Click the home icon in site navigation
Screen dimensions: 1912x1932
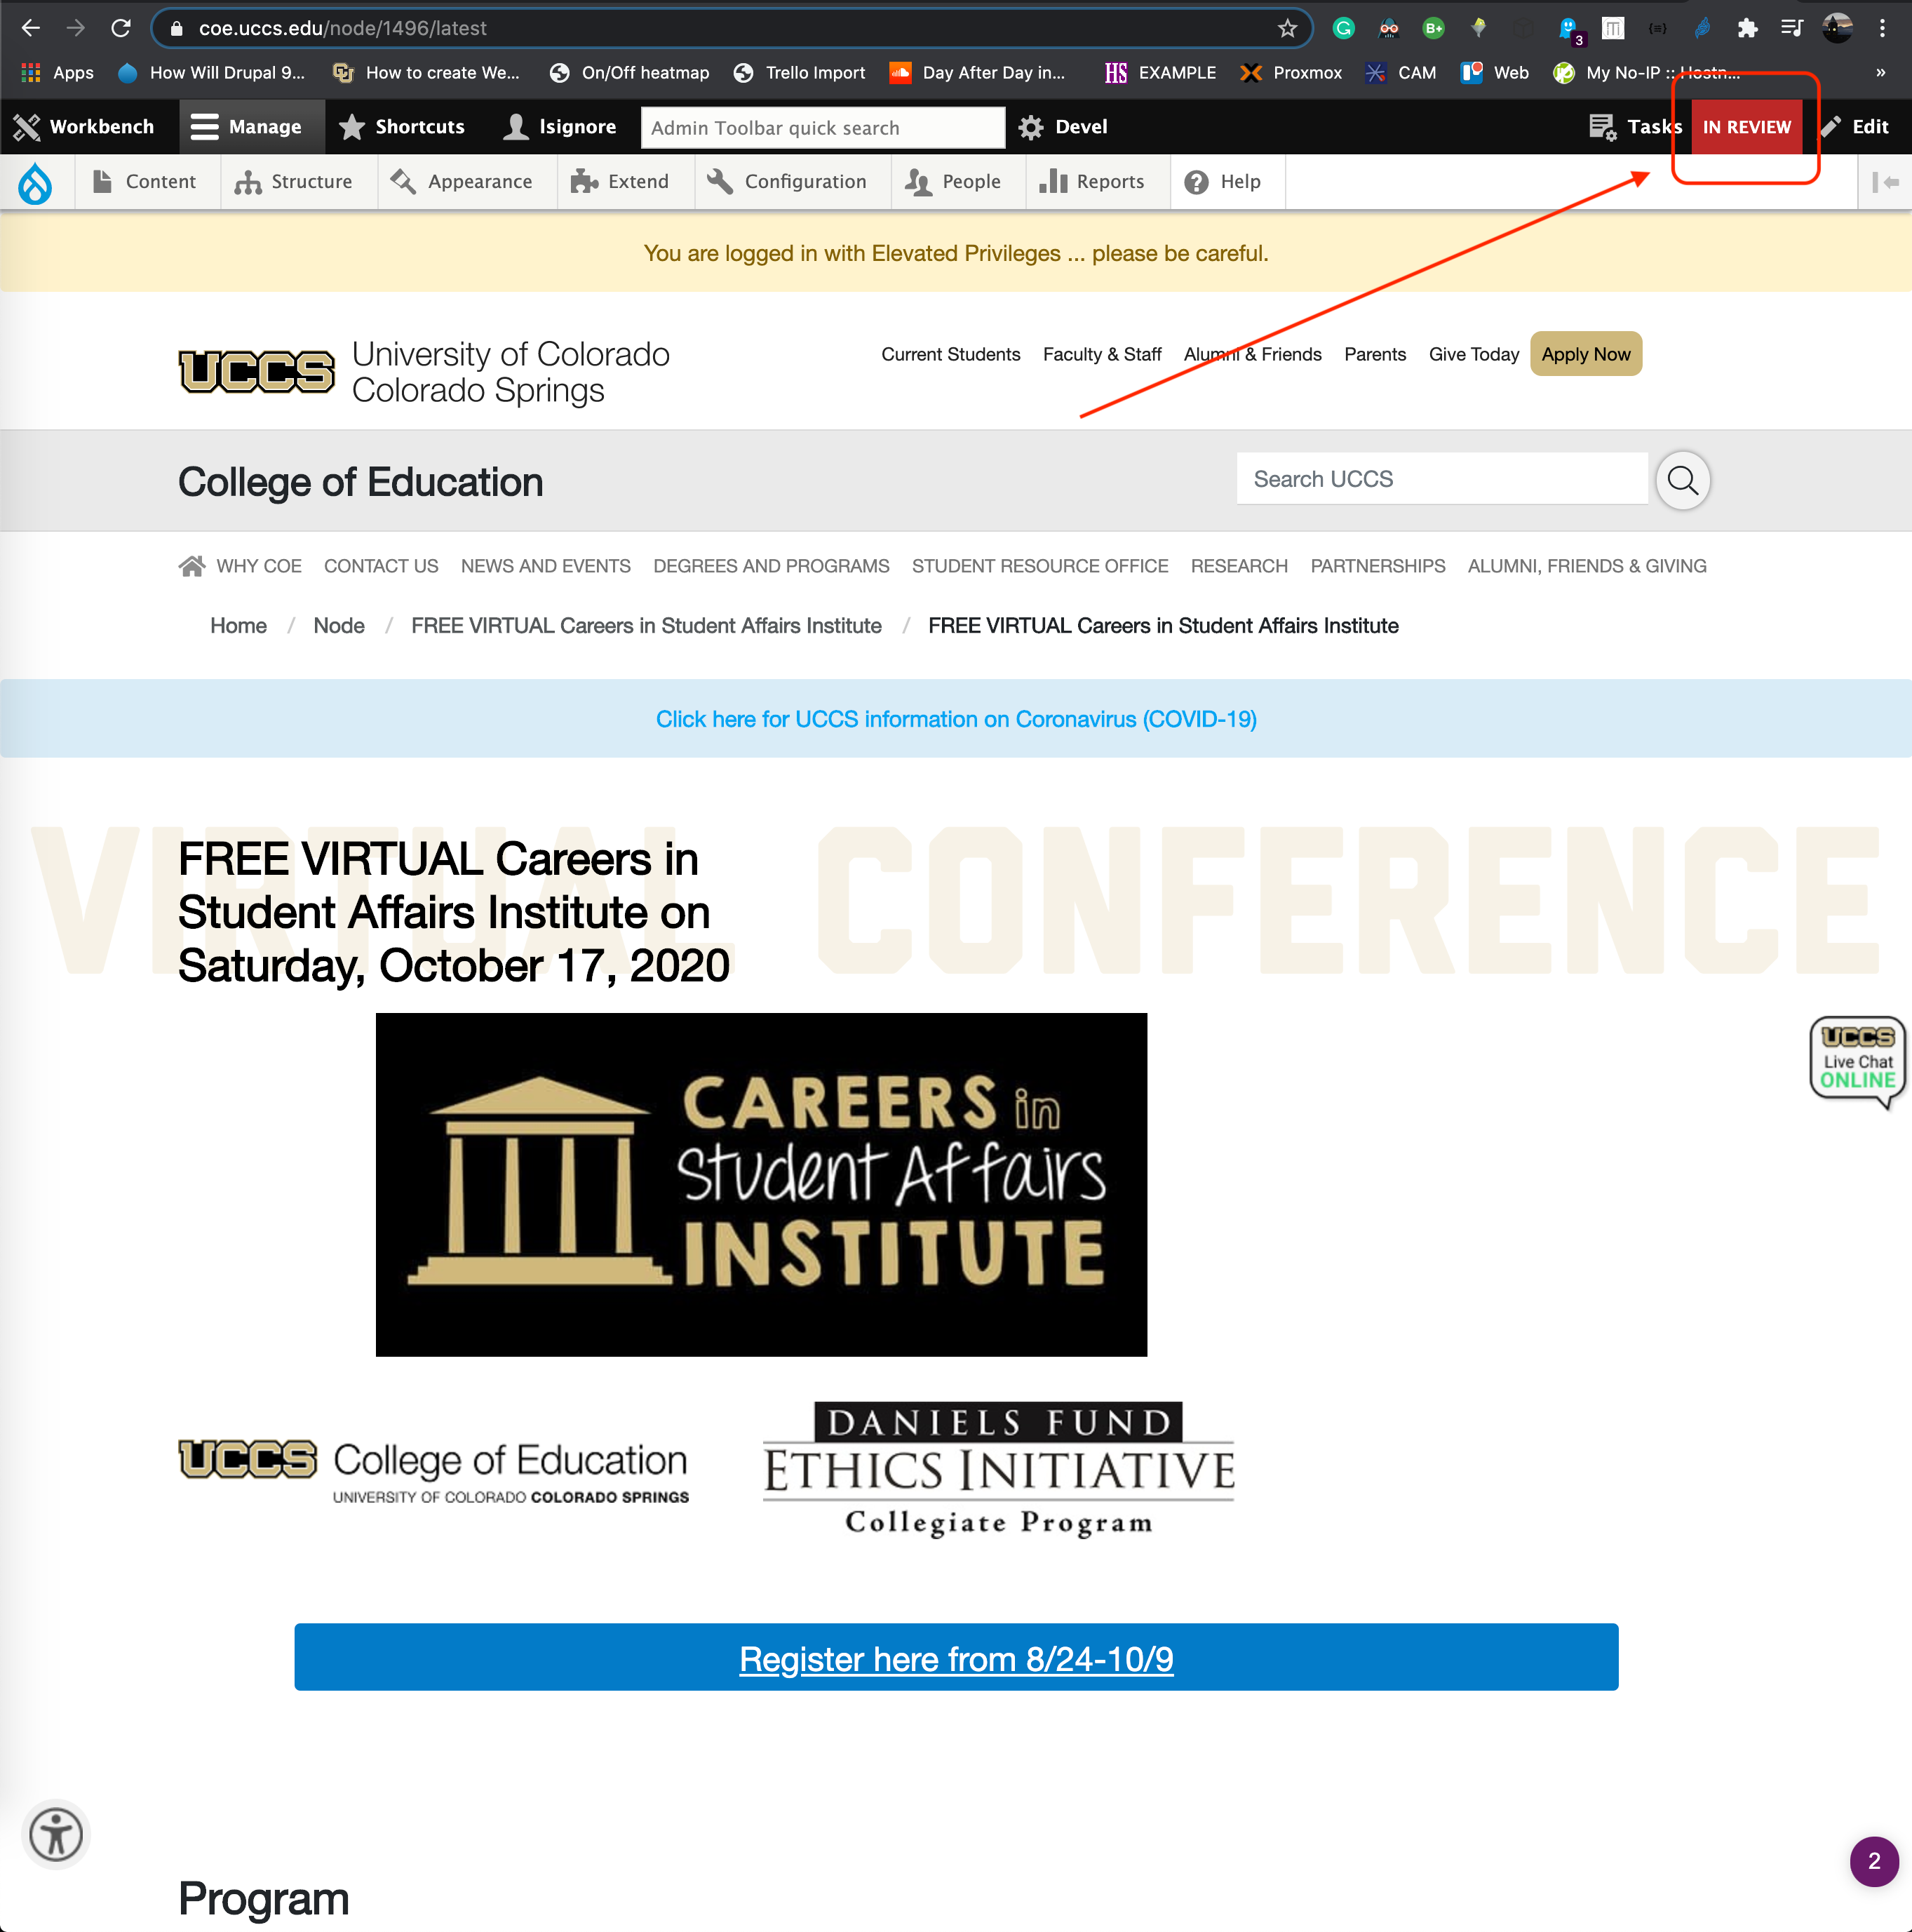191,566
